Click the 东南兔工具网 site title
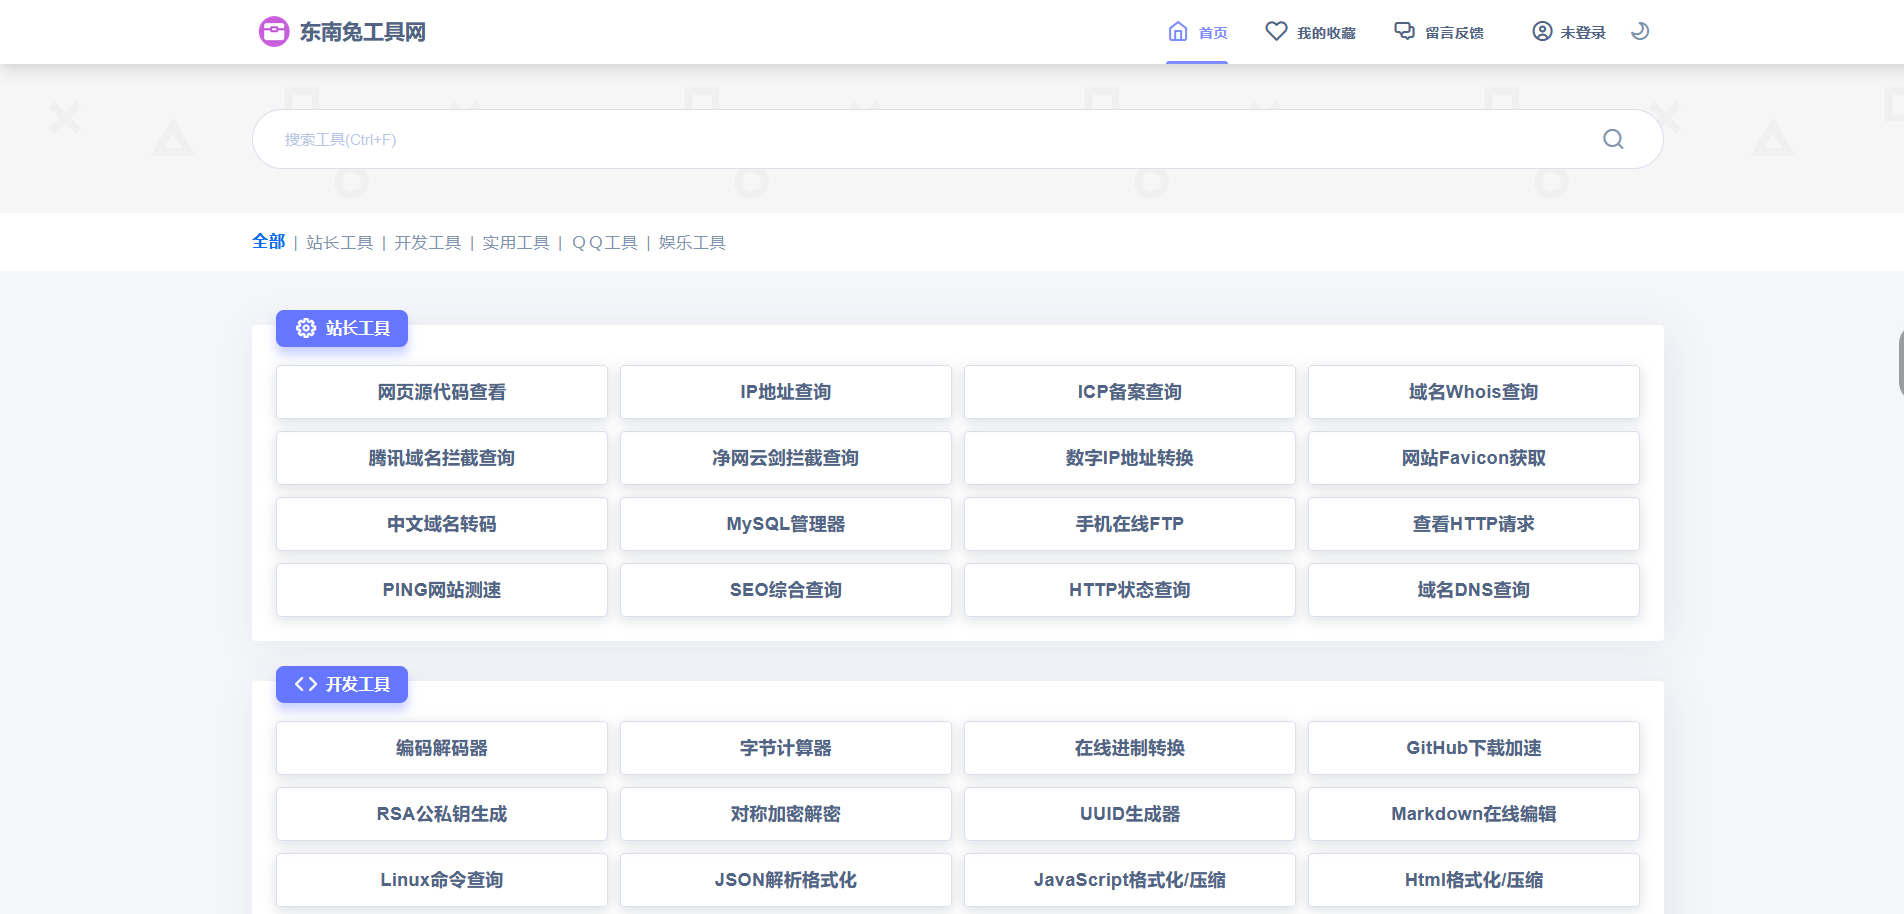Image resolution: width=1904 pixels, height=914 pixels. coord(363,32)
